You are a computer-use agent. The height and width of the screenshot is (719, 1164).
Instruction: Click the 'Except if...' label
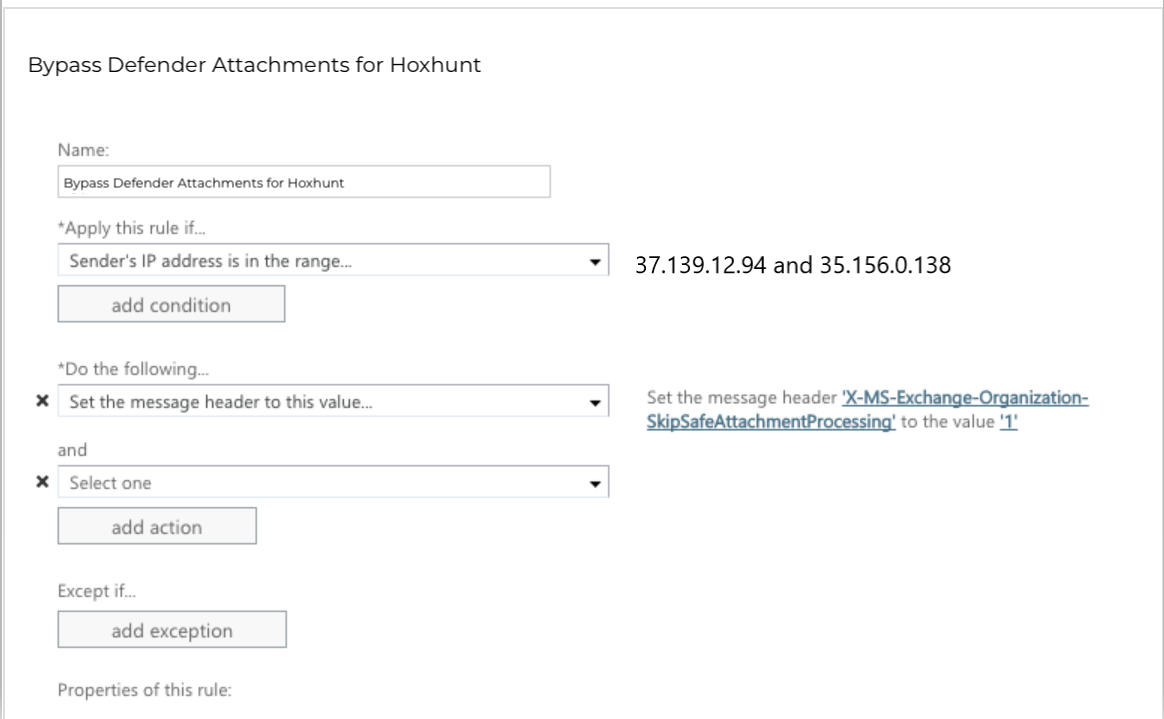point(97,591)
